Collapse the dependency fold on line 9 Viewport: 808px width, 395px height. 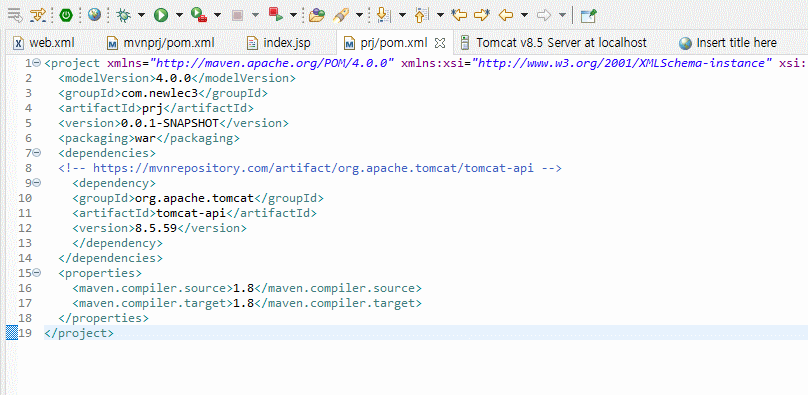36,183
